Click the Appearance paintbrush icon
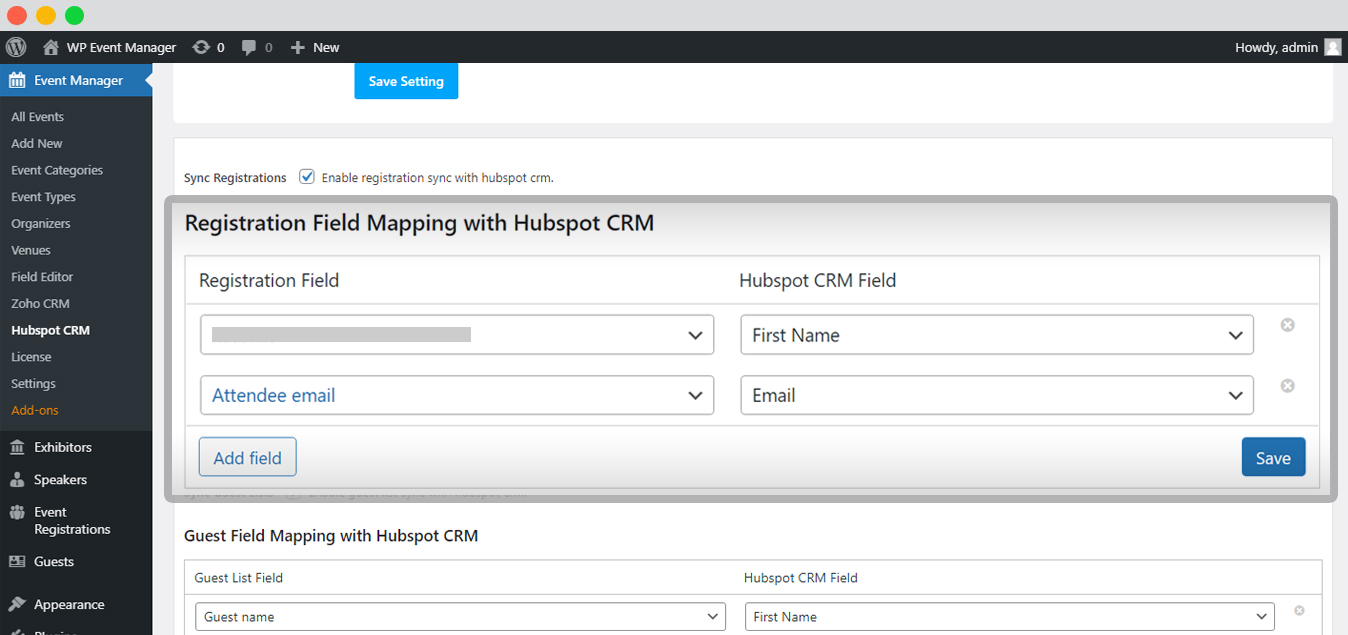This screenshot has width=1348, height=635. [17, 605]
